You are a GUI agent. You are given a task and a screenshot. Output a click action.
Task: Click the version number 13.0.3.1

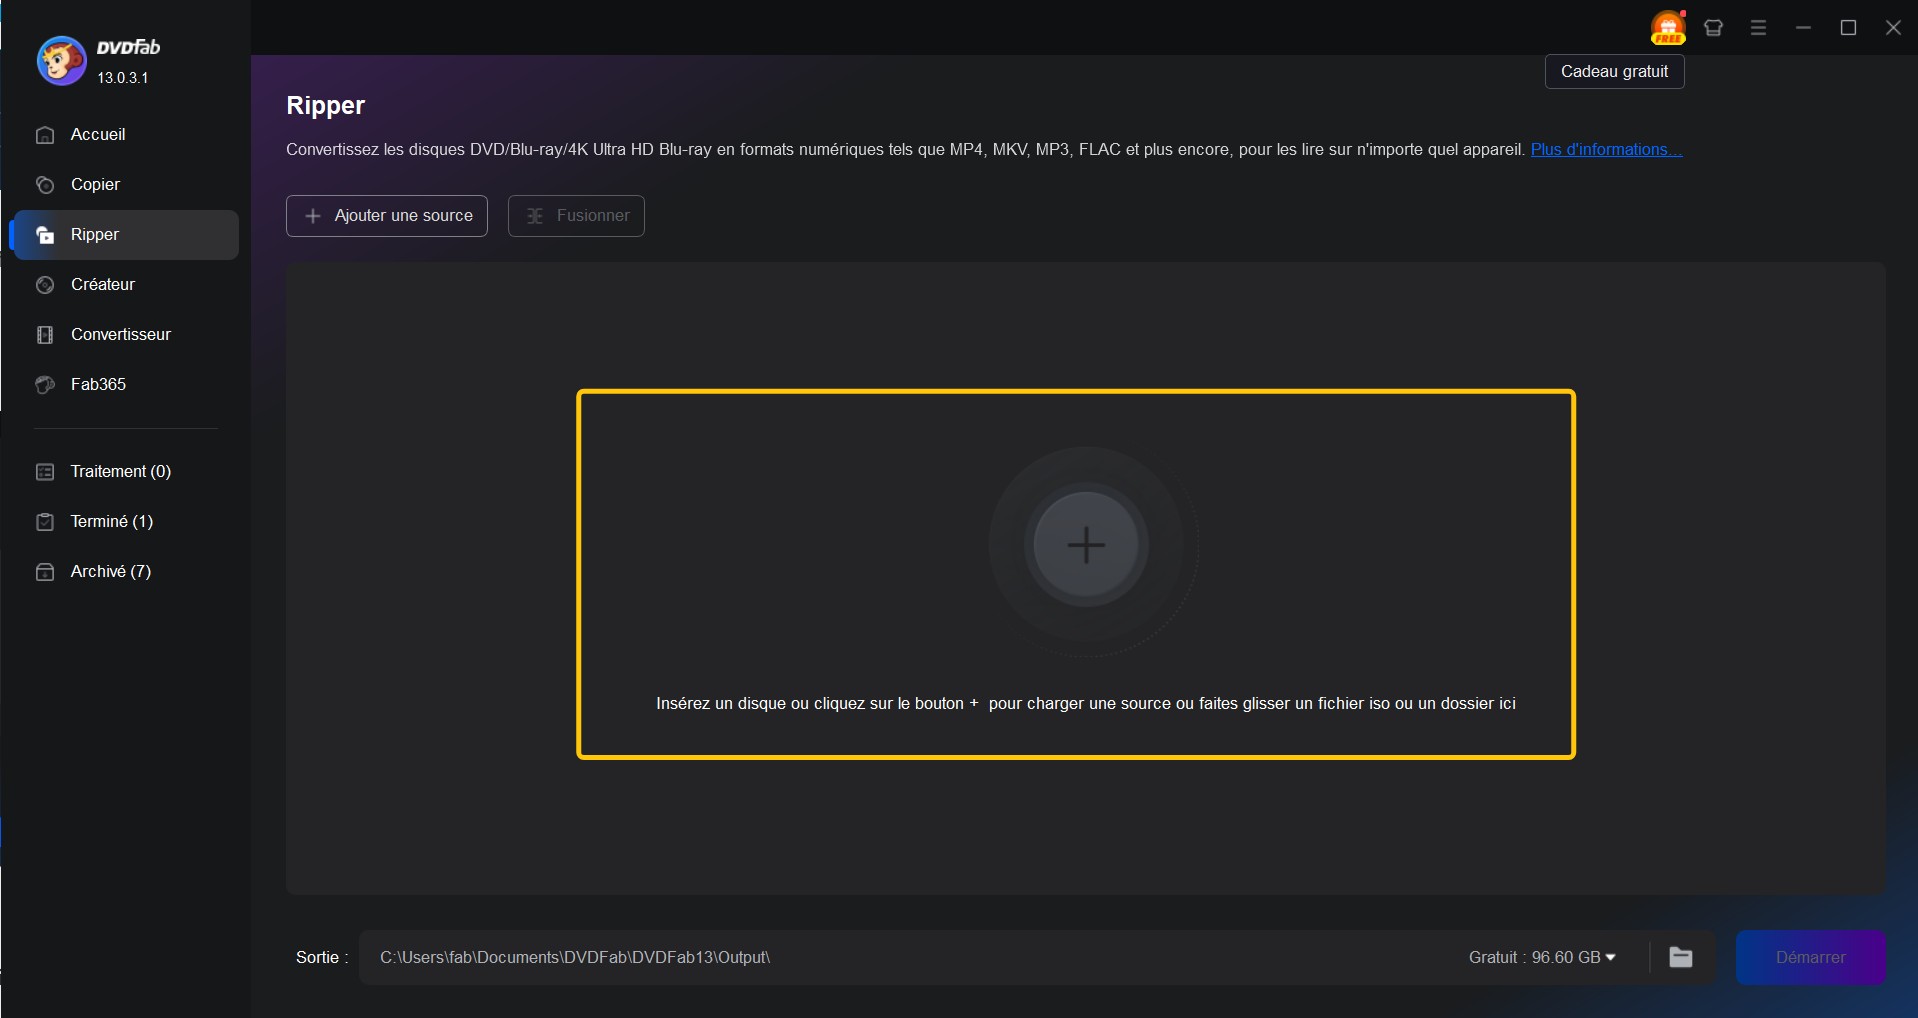[x=123, y=78]
